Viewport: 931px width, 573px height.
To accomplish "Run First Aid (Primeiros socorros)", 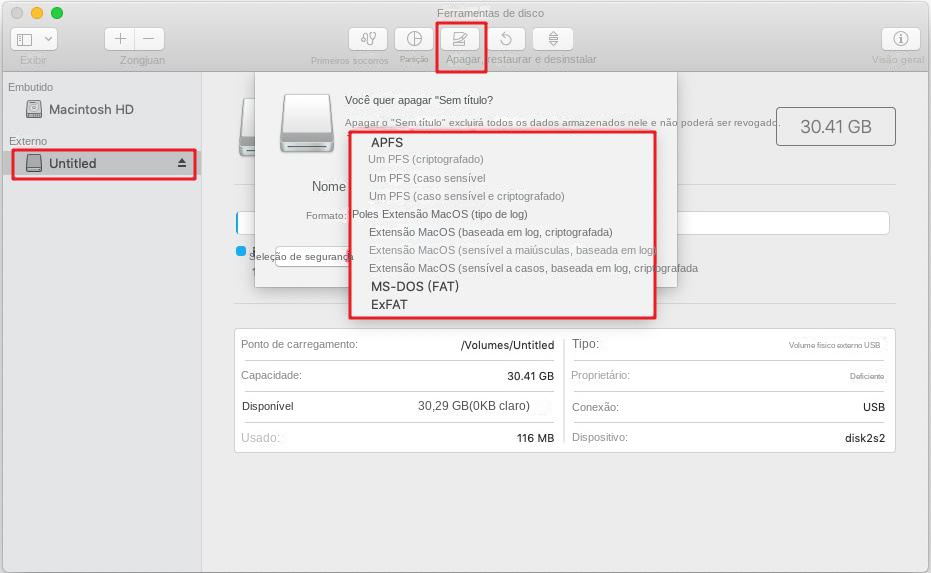I will pos(368,39).
